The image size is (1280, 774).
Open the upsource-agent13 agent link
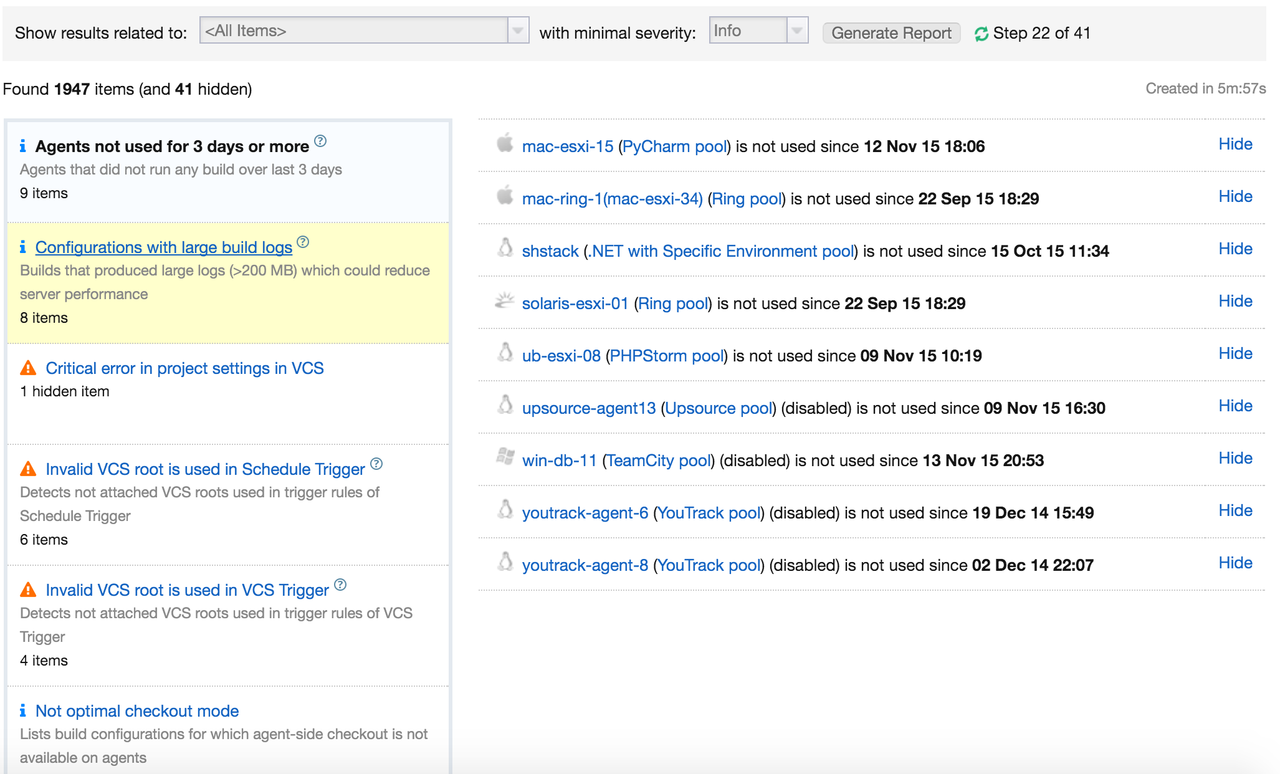tap(589, 408)
